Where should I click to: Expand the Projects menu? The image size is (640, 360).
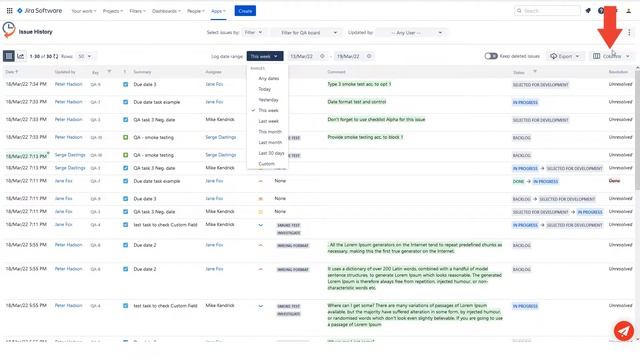(113, 11)
